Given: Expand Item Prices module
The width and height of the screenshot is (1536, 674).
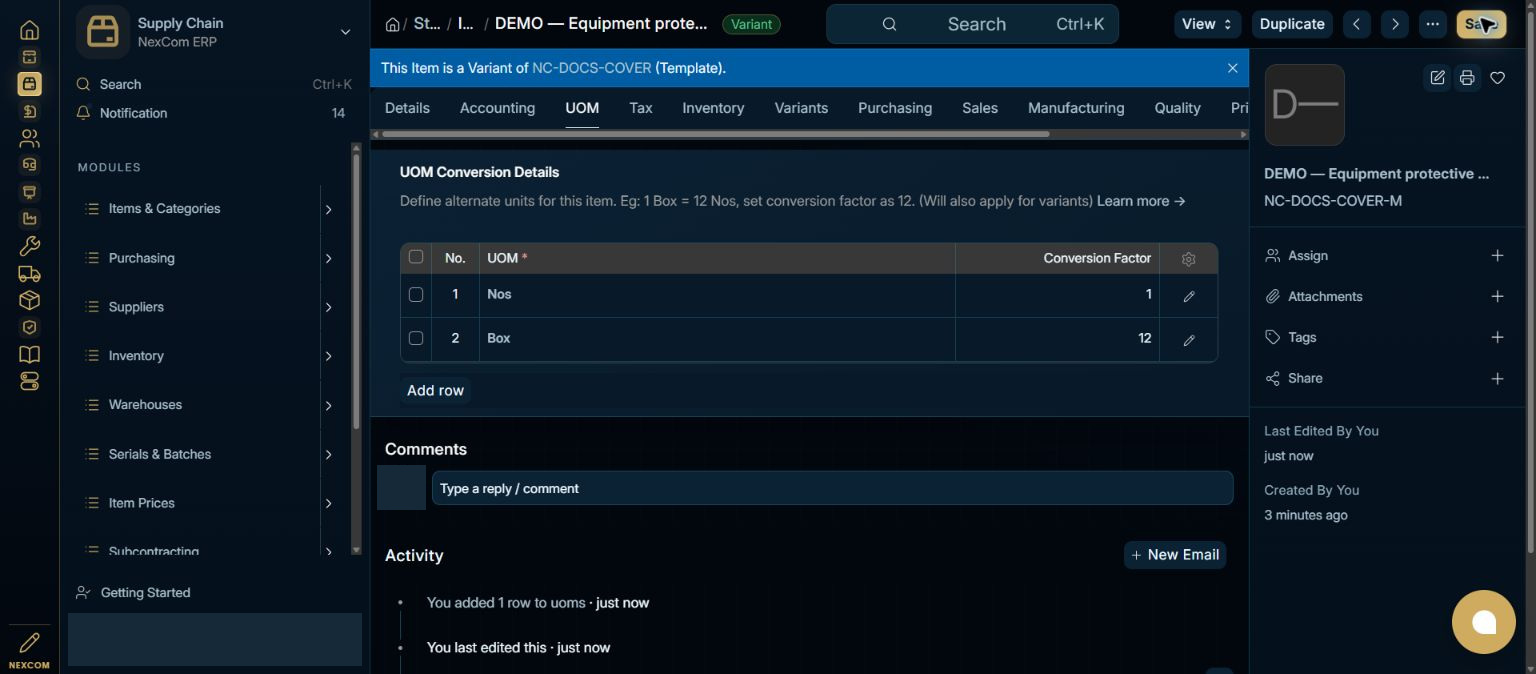Looking at the screenshot, I should coord(328,503).
